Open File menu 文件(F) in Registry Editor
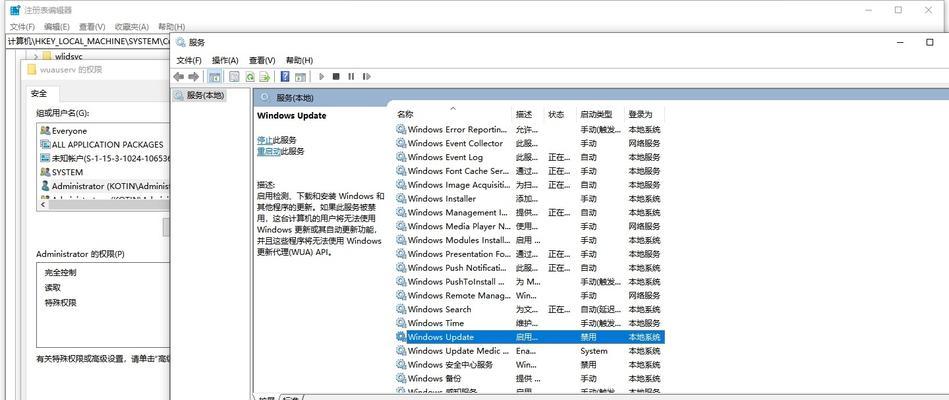This screenshot has height=400, width=949. pyautogui.click(x=22, y=27)
